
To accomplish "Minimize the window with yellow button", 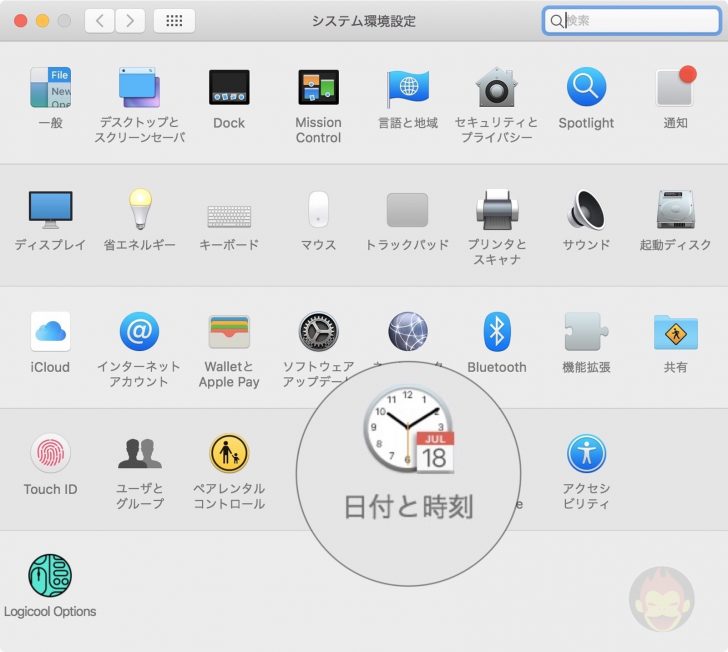I will click(x=42, y=21).
